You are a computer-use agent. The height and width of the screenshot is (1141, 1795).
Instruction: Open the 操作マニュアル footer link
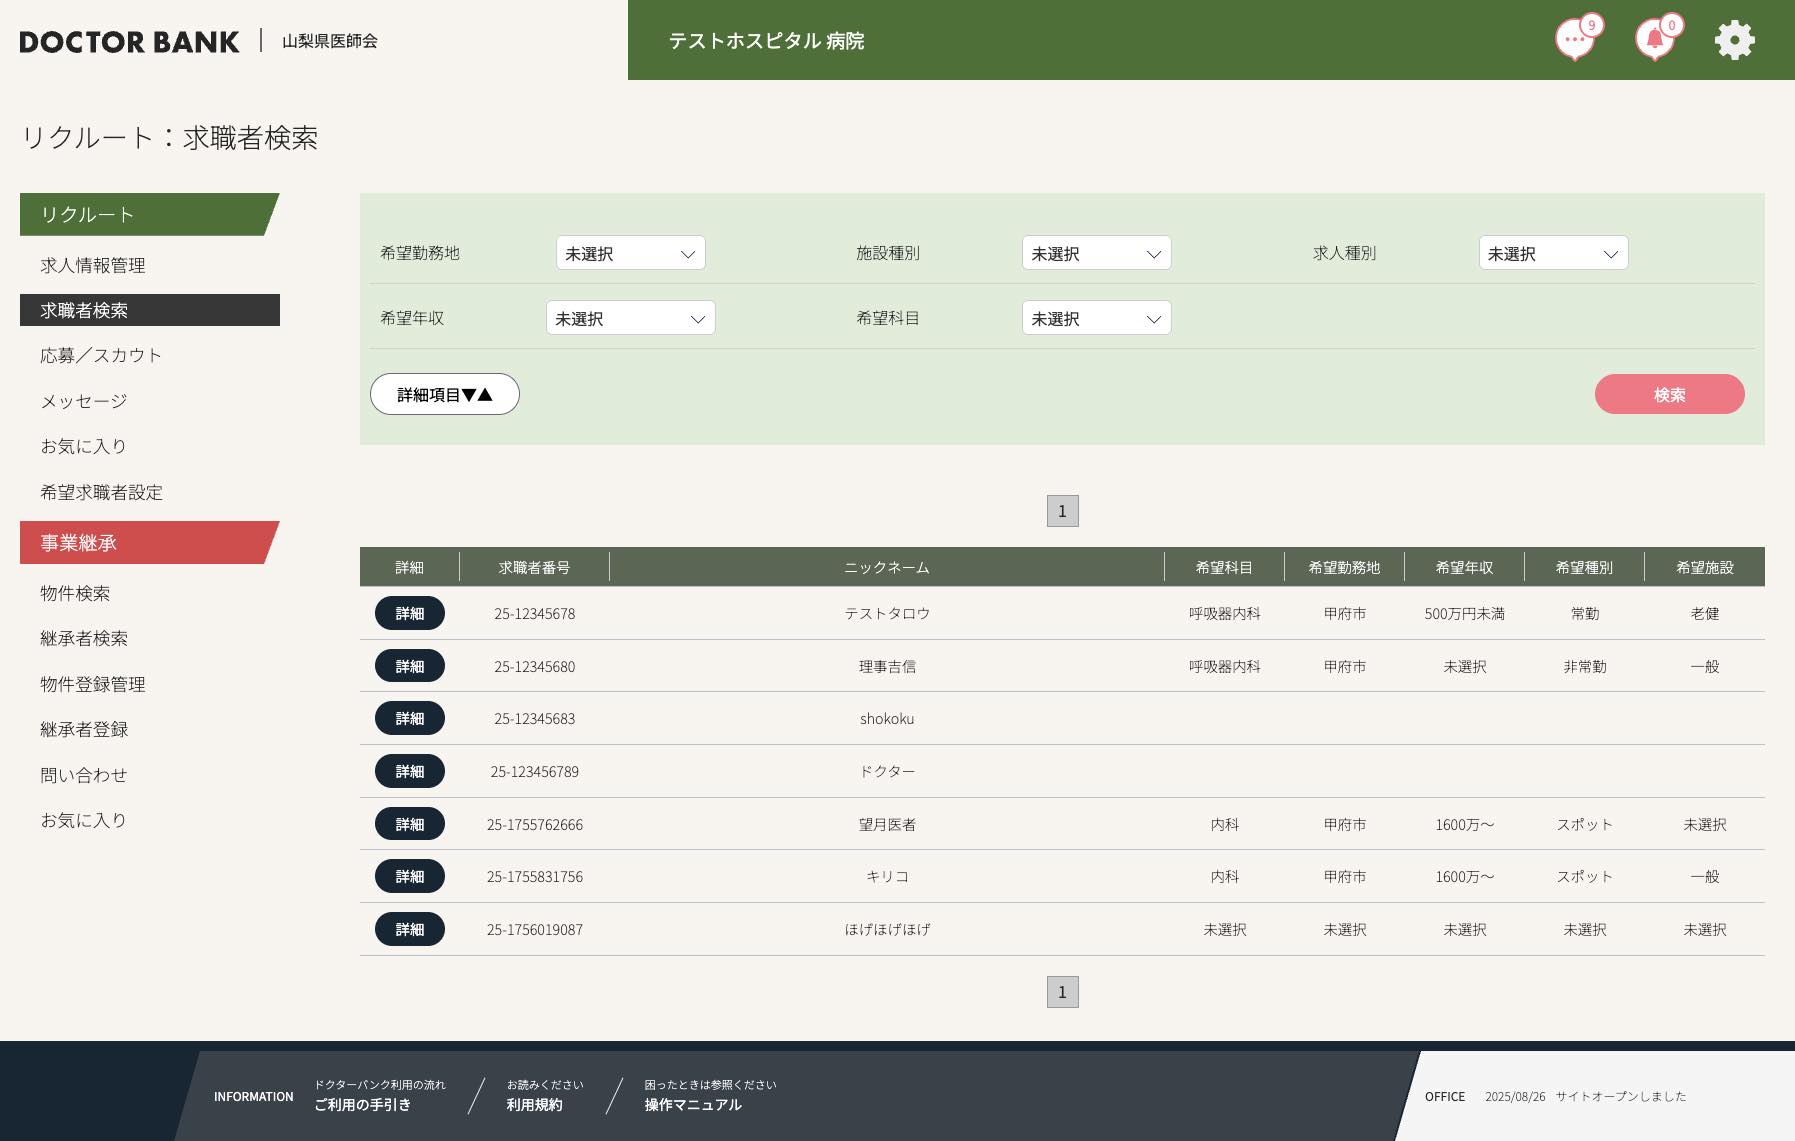coord(693,1104)
